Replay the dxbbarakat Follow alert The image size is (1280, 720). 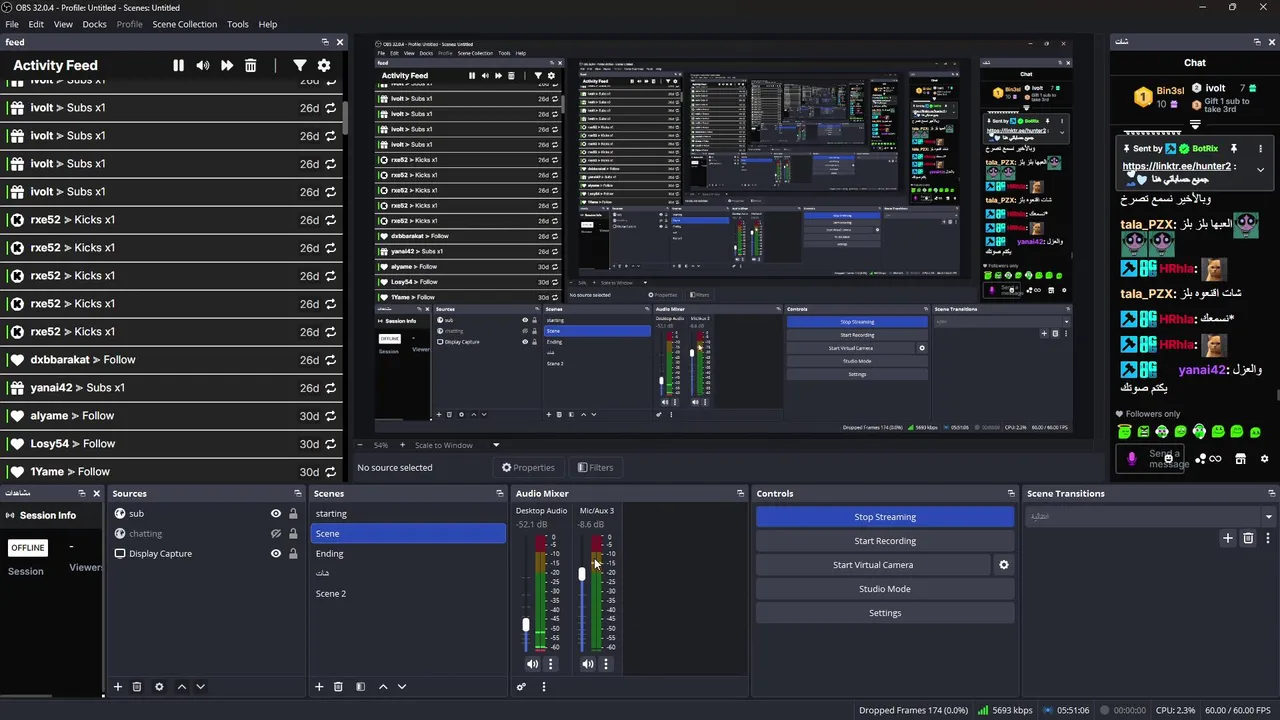[x=331, y=360]
